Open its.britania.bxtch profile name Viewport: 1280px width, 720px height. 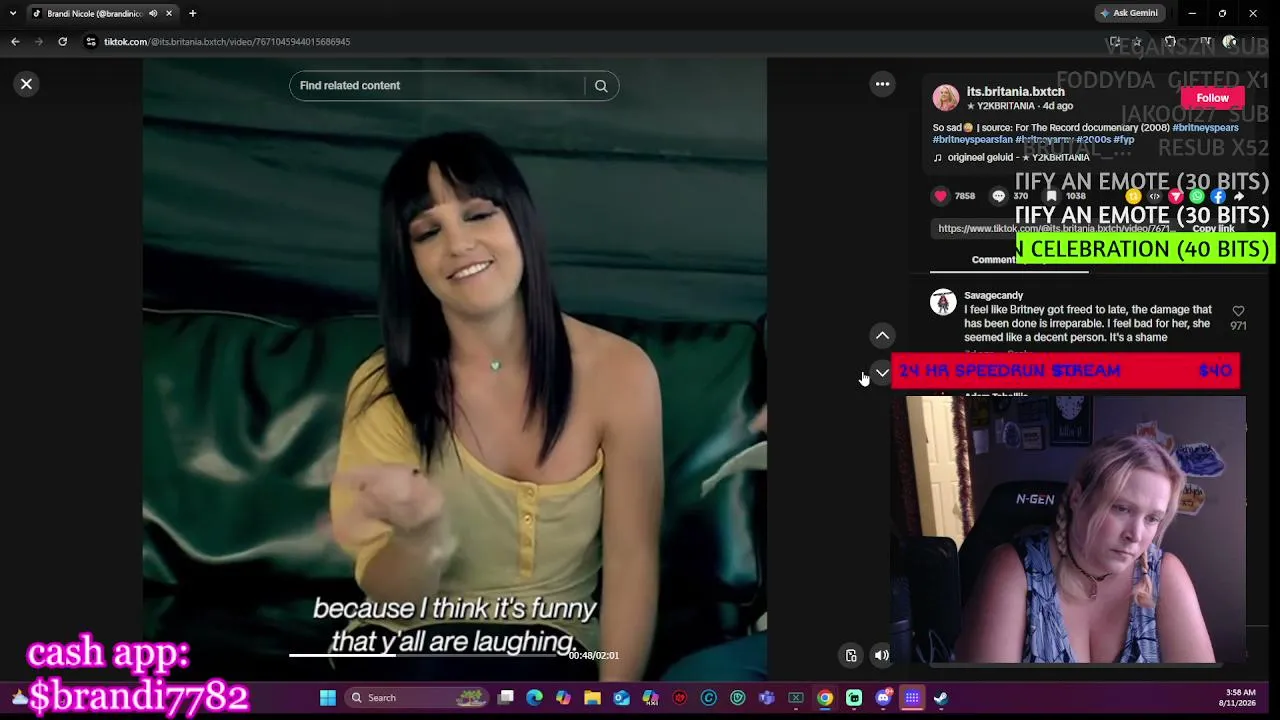[x=1015, y=92]
